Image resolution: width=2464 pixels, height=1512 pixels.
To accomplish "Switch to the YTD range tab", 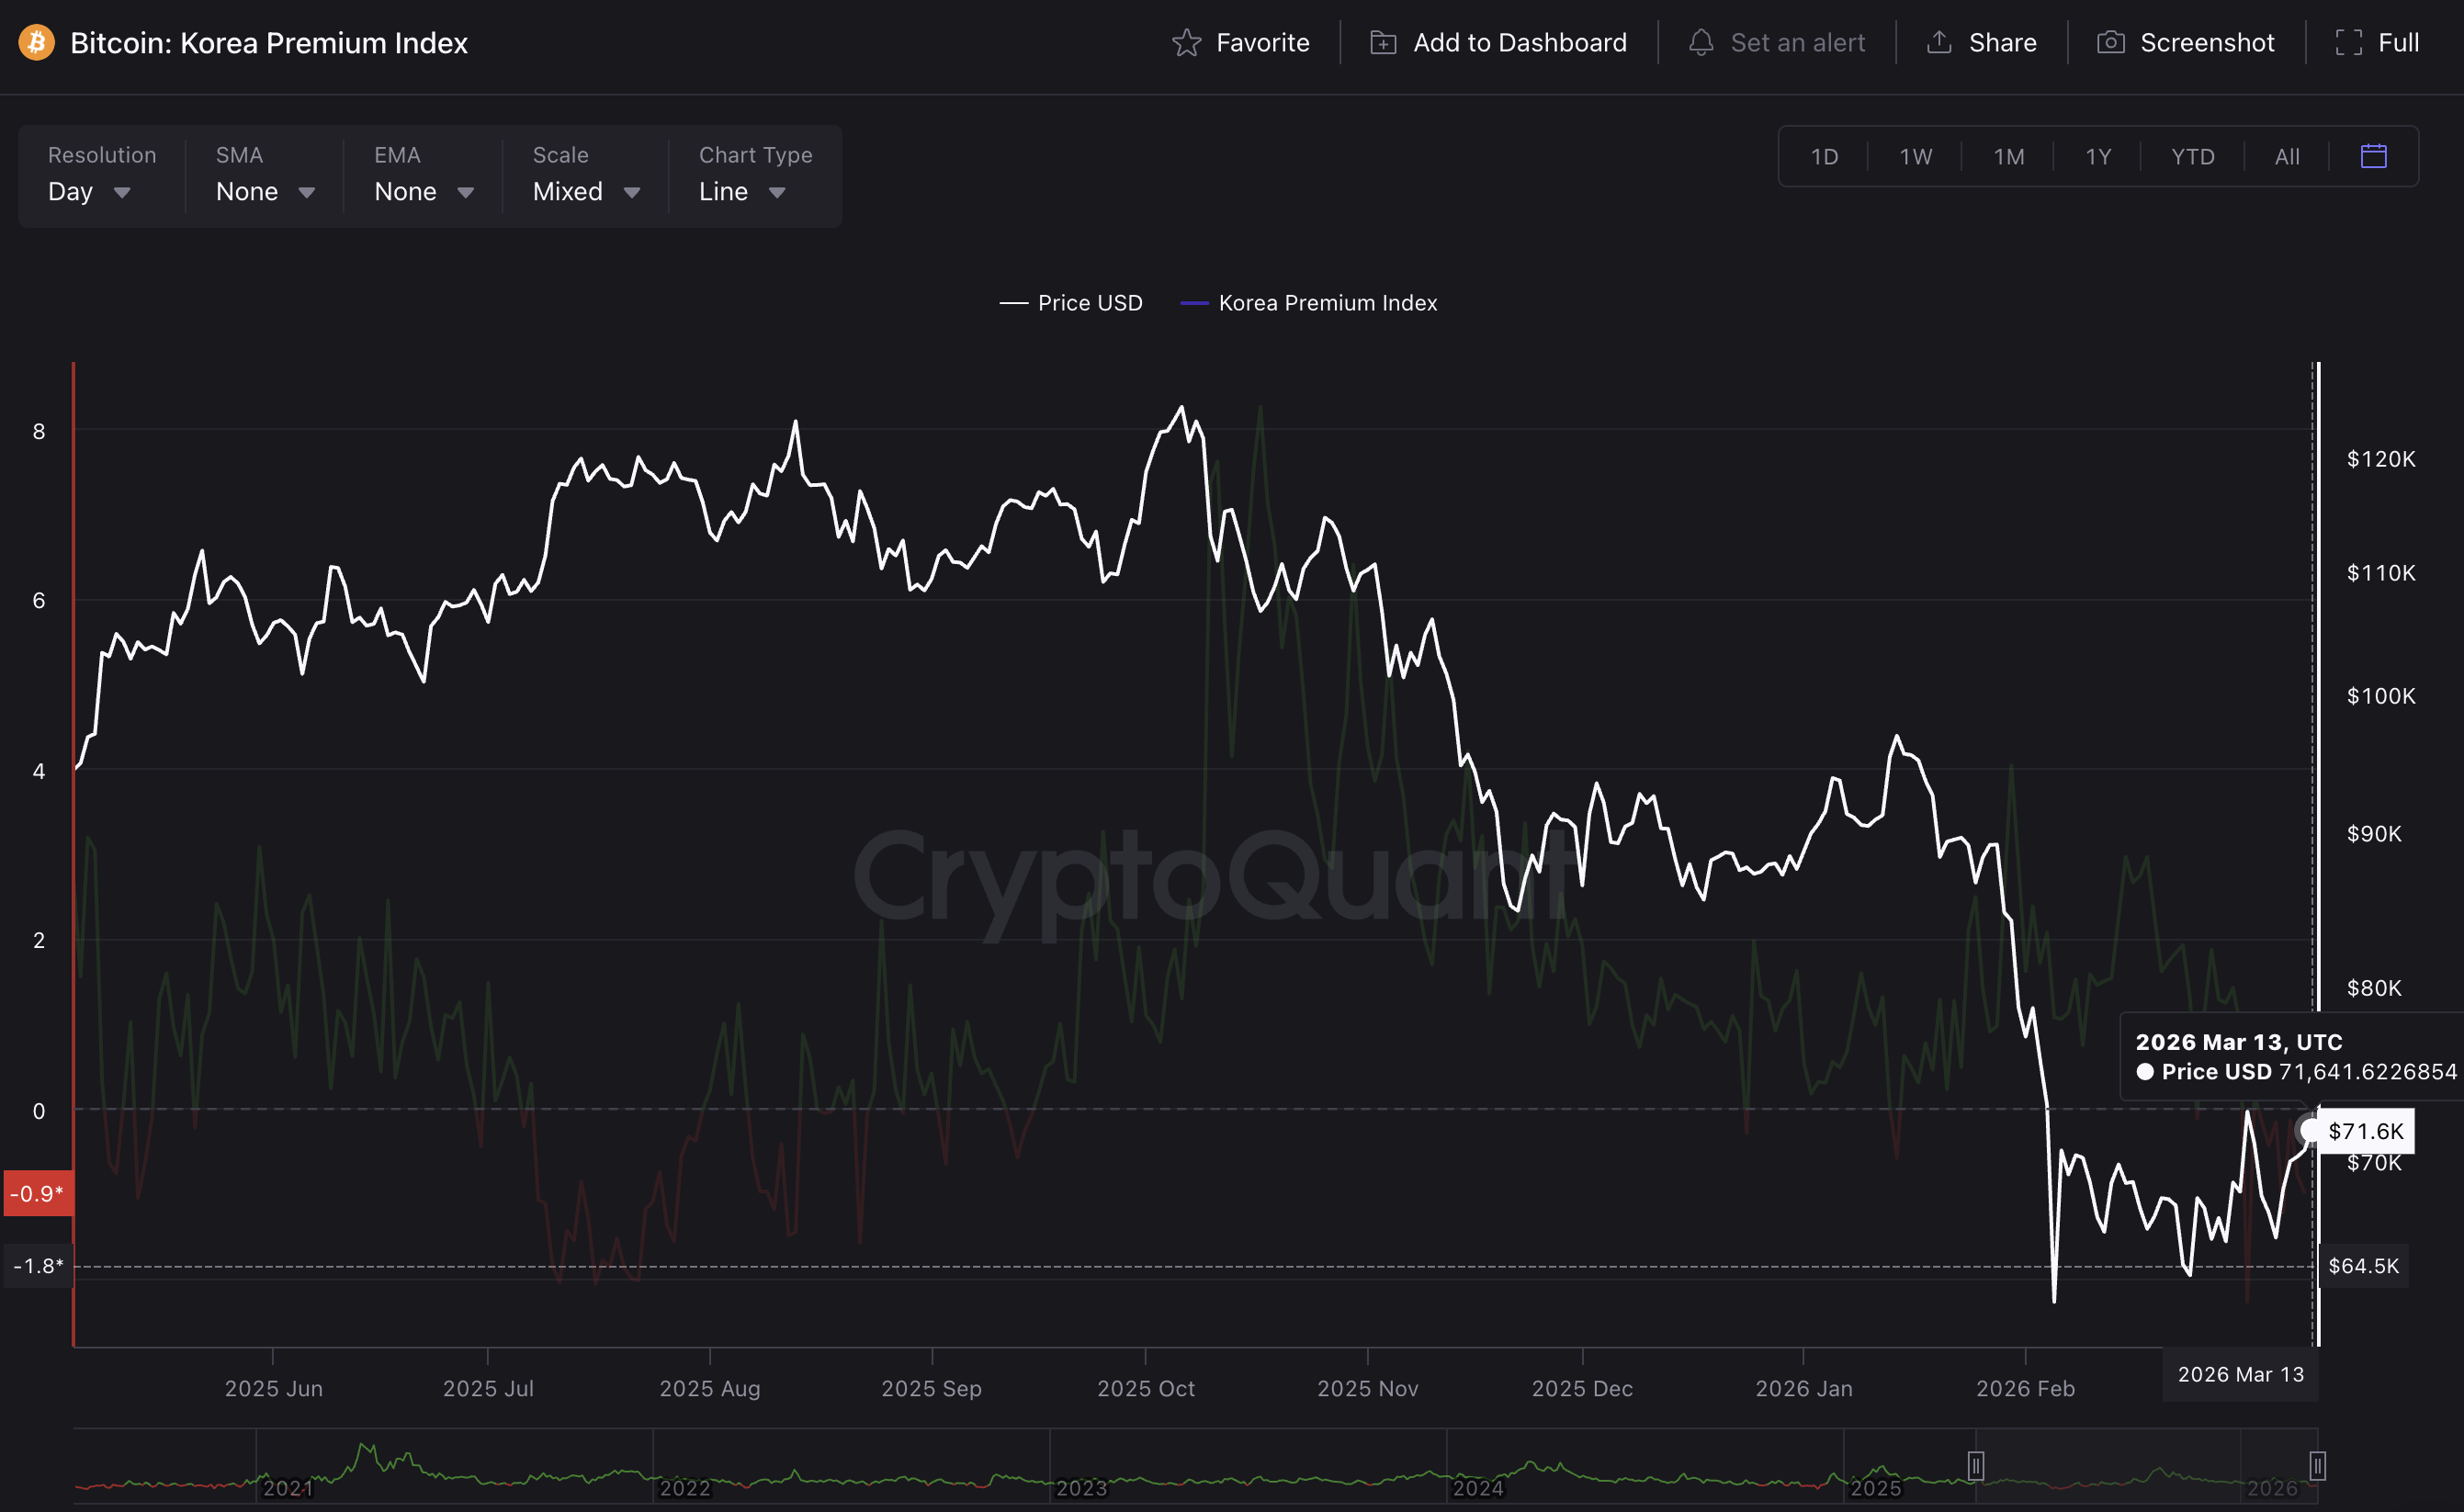I will (2192, 157).
